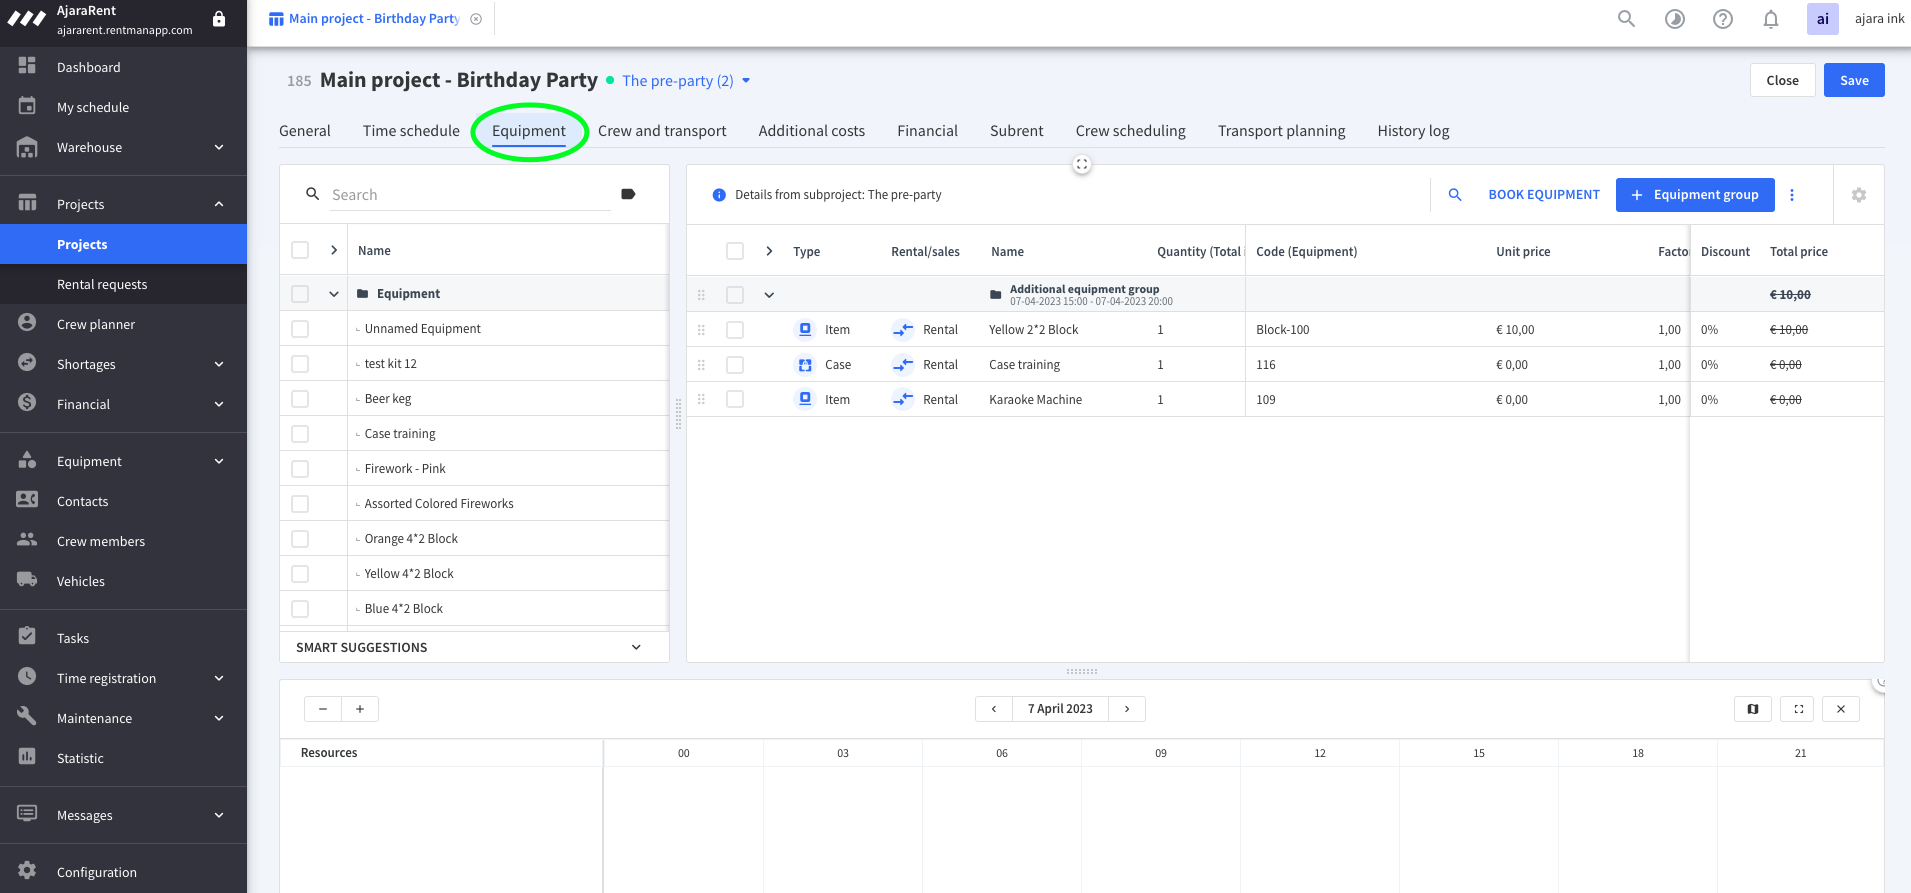Viewport: 1911px width, 893px height.
Task: Check the Firework - Pink checkbox
Action: (300, 469)
